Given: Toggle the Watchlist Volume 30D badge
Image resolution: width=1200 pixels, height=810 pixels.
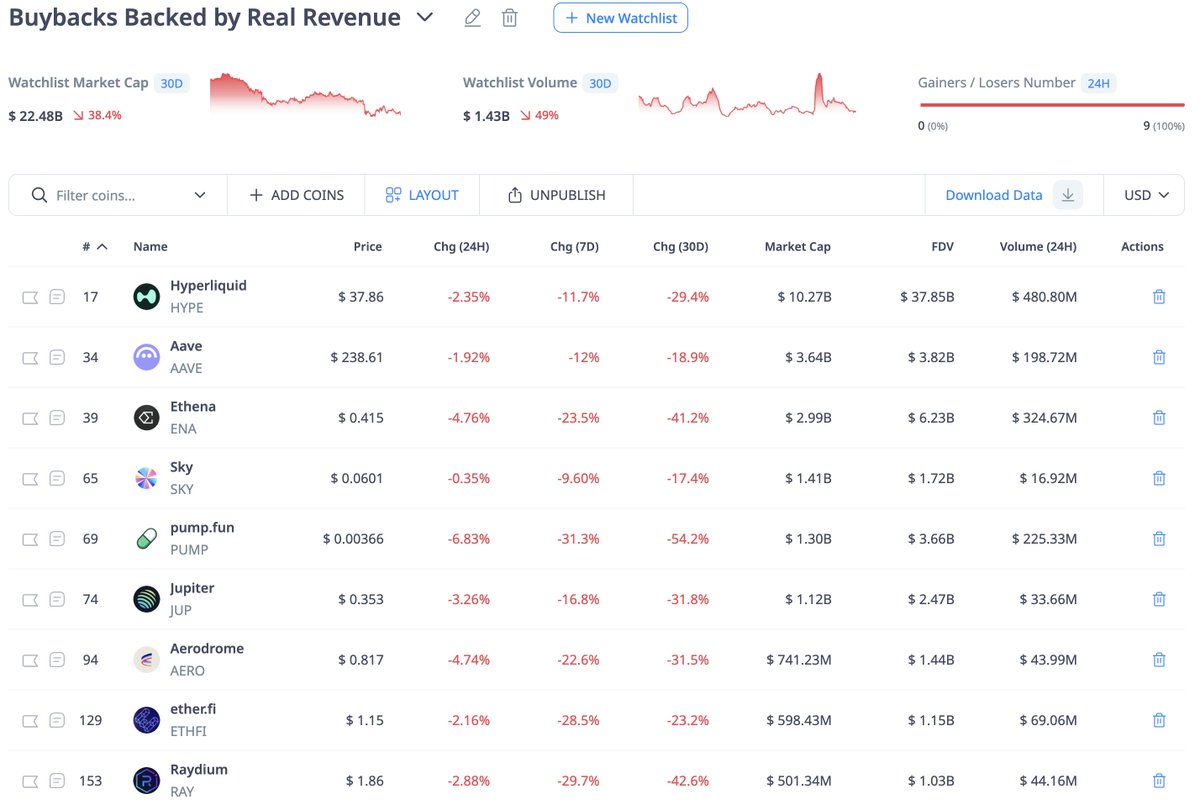Looking at the screenshot, I should pos(600,83).
